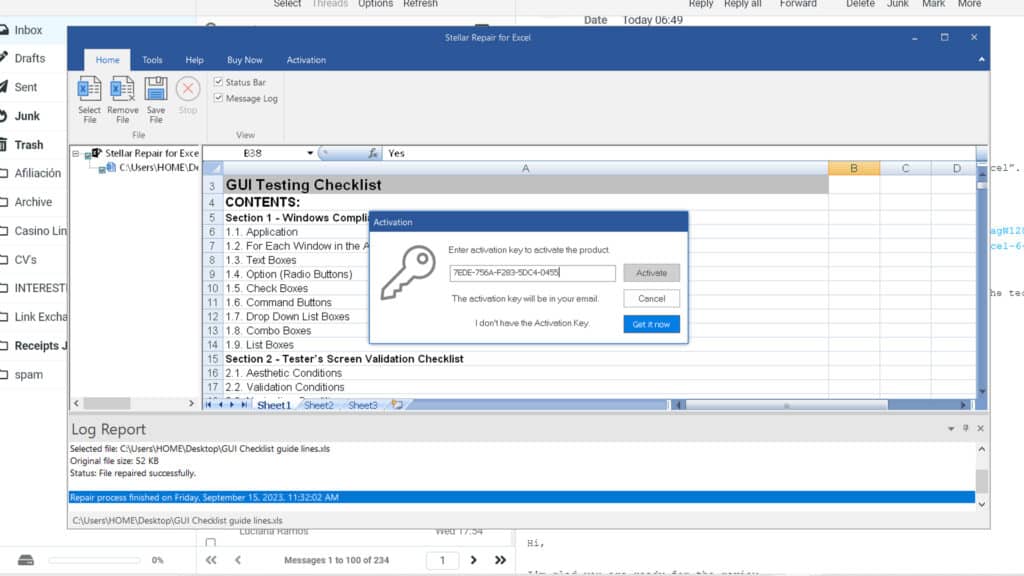Tick the message checkbox in mail list
Screen dimensions: 1024x576
(x=210, y=543)
